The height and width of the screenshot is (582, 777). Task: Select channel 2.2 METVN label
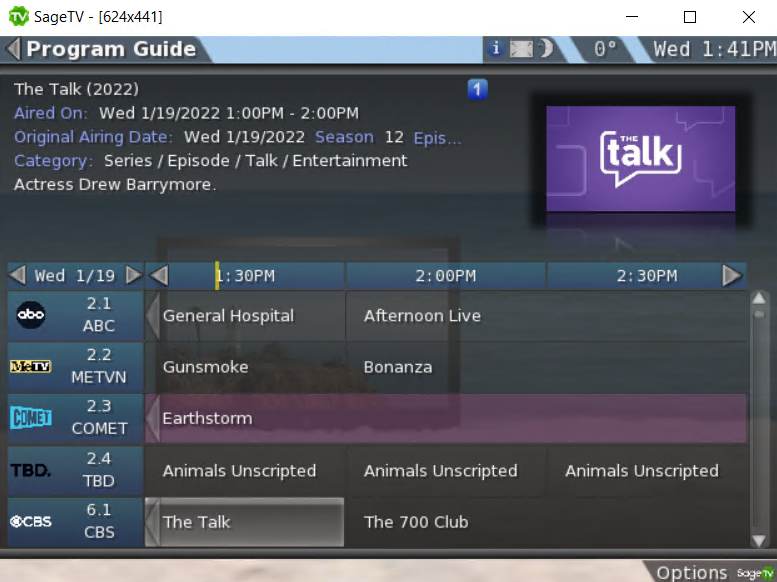point(99,366)
